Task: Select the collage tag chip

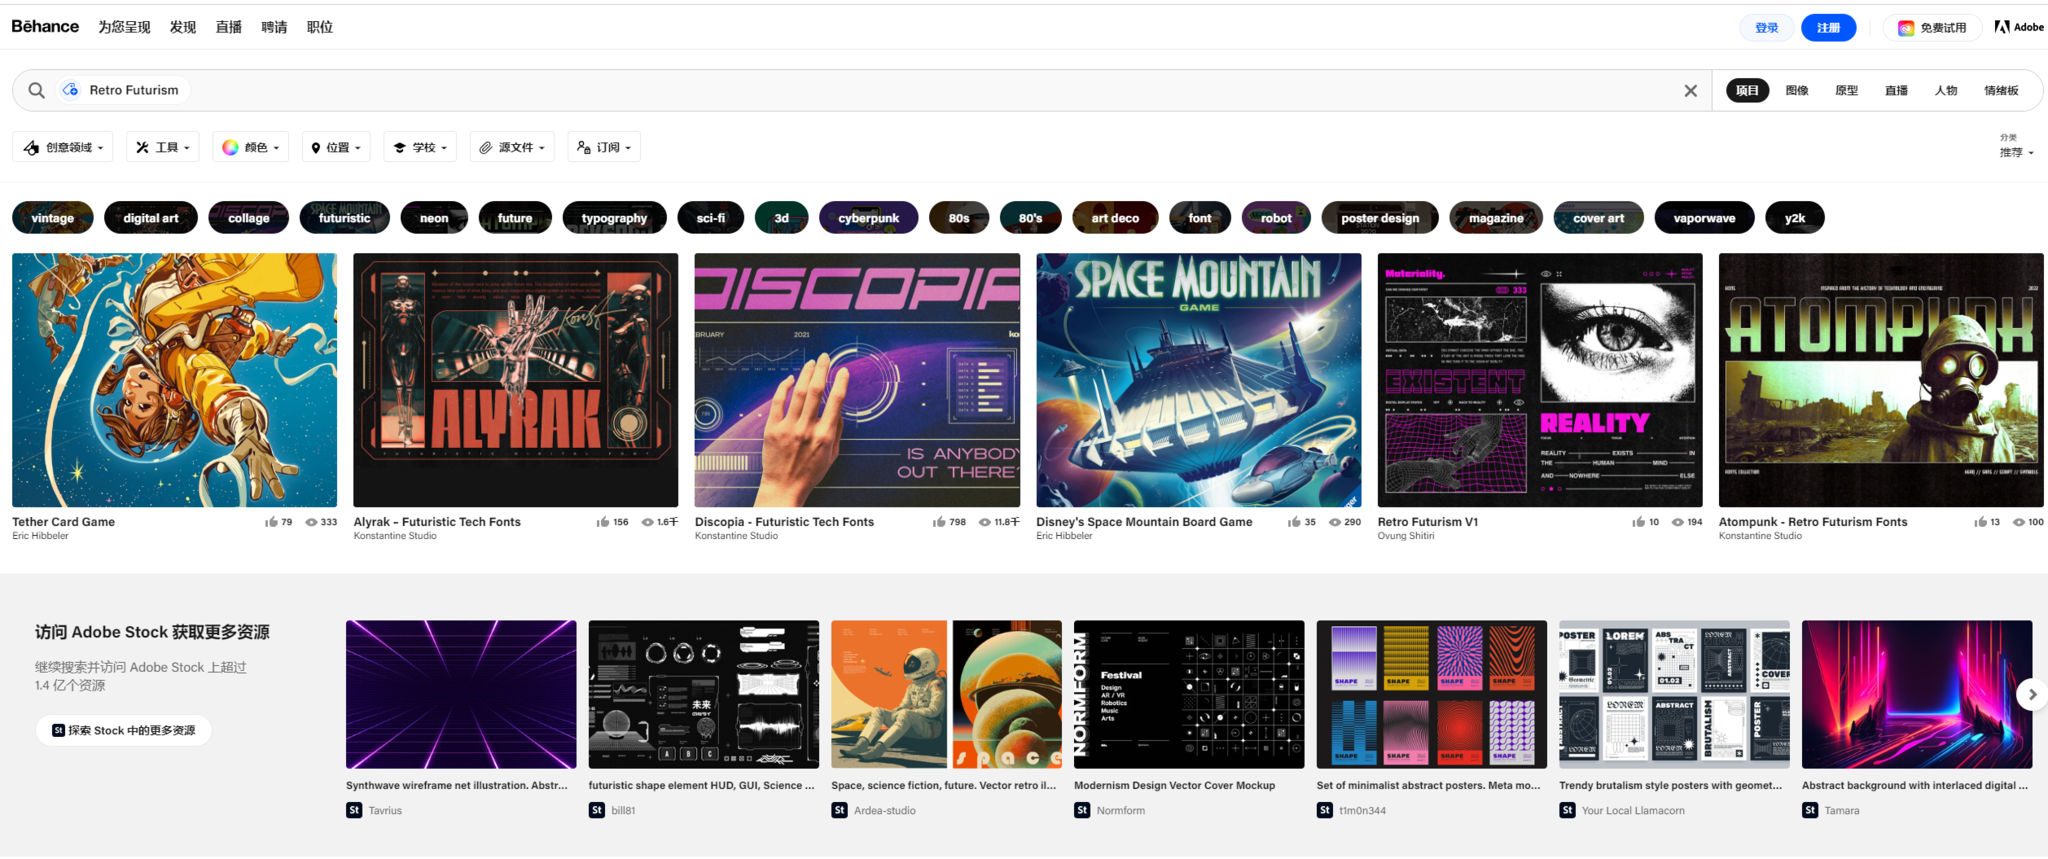Action: coord(249,217)
